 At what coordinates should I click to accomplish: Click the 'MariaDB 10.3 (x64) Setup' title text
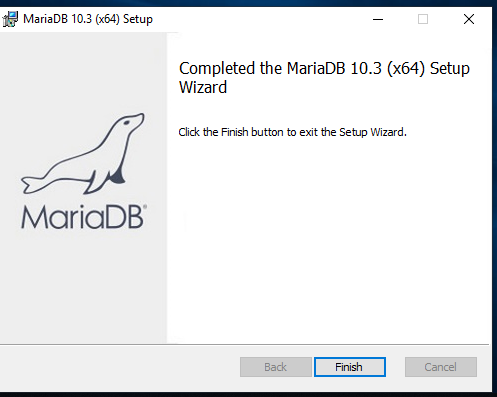click(88, 19)
